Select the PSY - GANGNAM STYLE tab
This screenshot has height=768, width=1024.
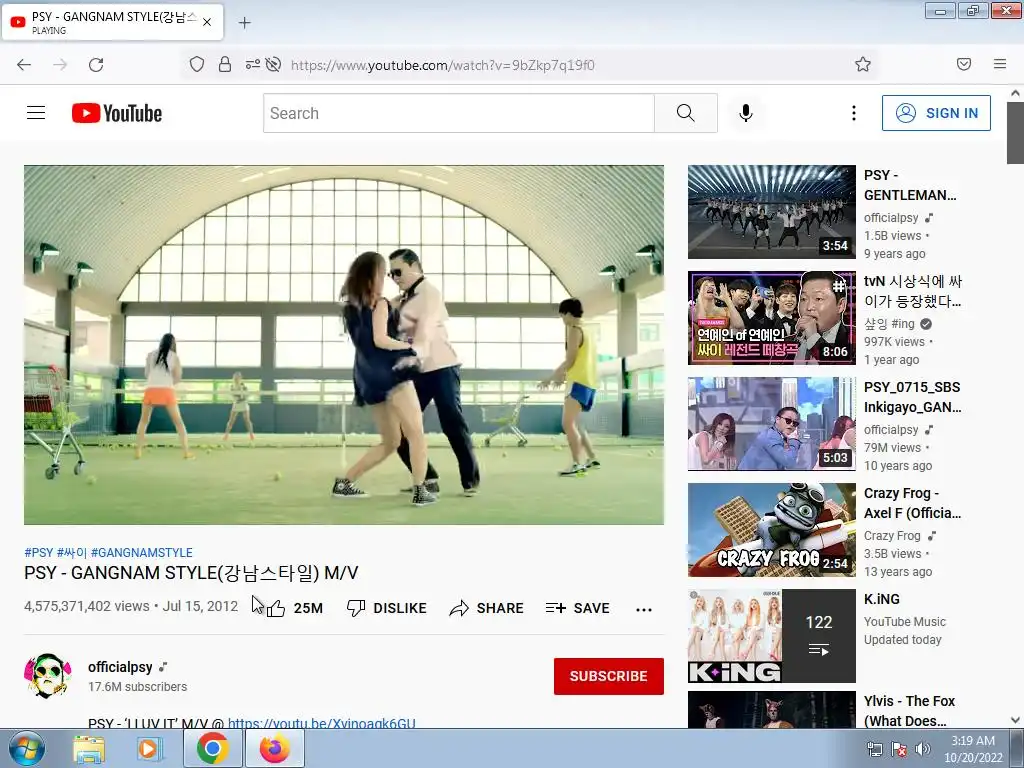coord(112,22)
